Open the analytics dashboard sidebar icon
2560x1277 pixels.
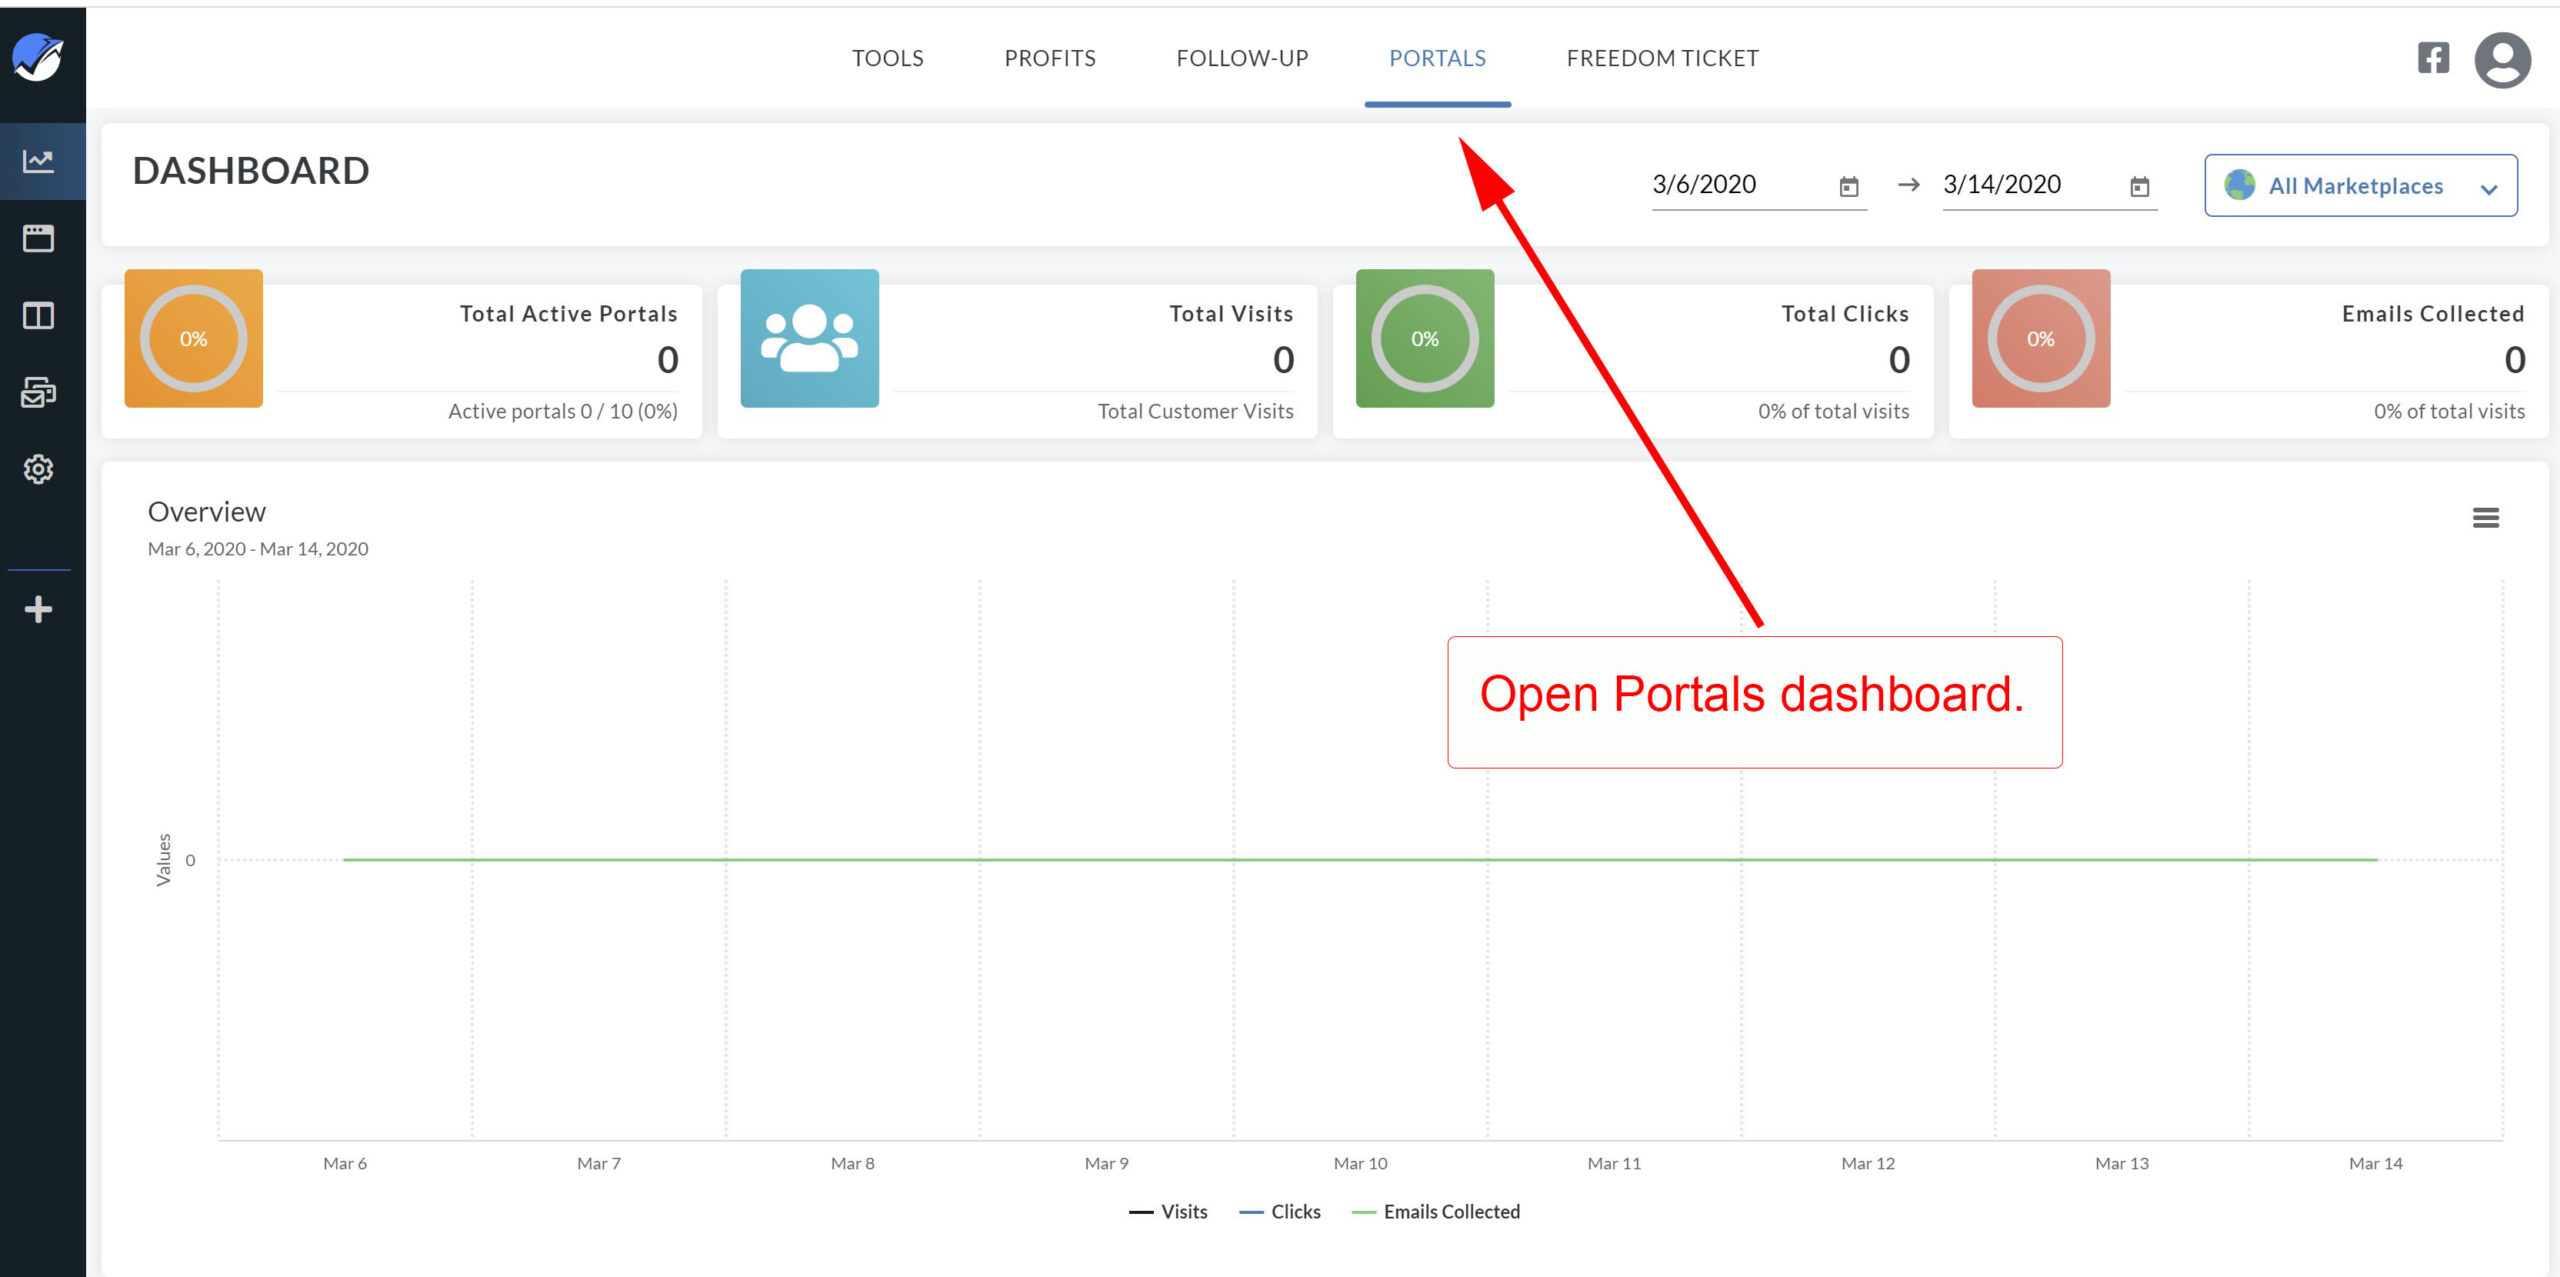[39, 159]
